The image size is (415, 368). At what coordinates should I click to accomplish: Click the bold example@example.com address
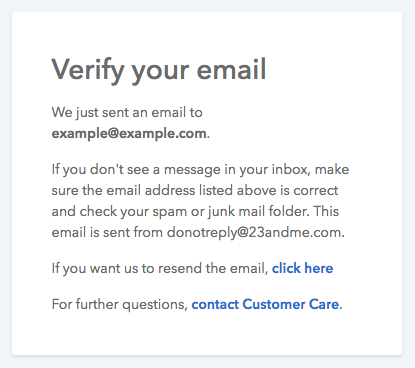tap(129, 134)
